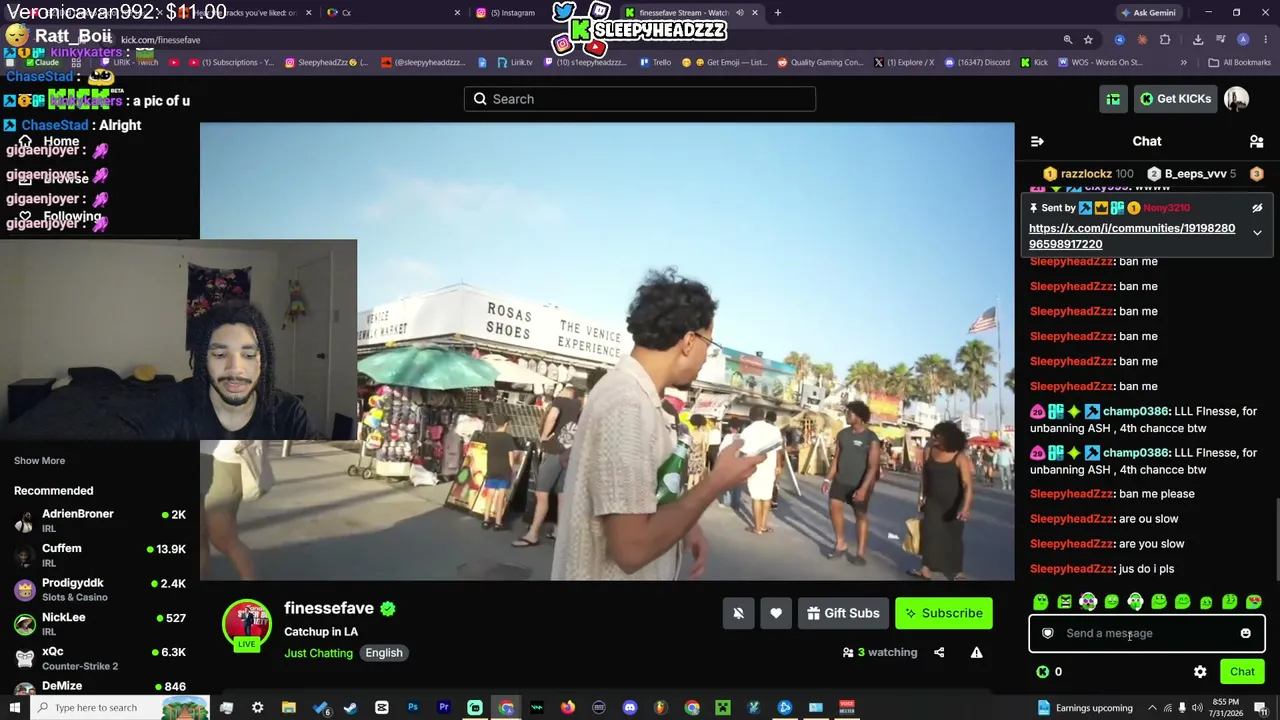Open the chat users list icon

point(1257,141)
